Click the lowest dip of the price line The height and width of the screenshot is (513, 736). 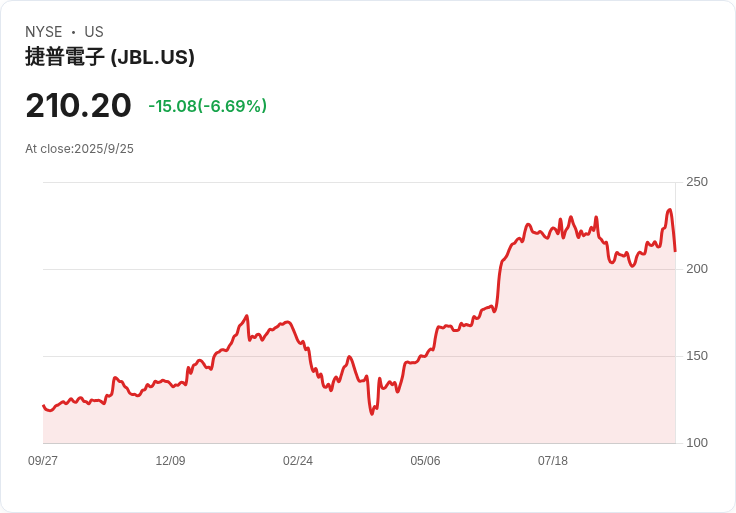point(372,414)
